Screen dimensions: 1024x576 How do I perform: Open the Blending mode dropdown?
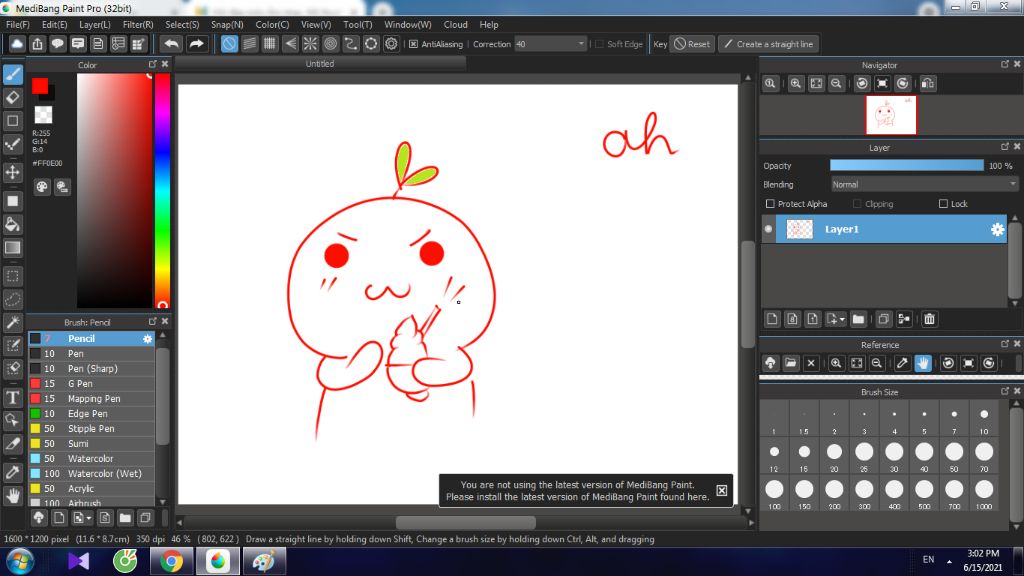pos(924,185)
